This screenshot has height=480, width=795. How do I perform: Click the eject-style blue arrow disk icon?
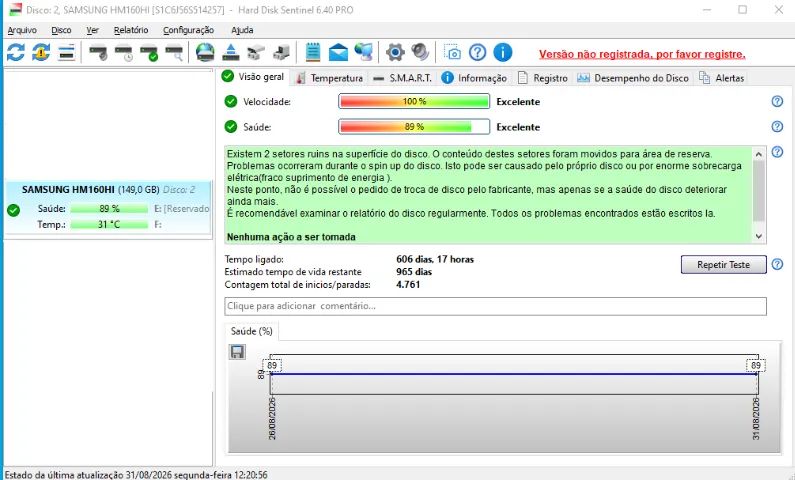tap(231, 52)
